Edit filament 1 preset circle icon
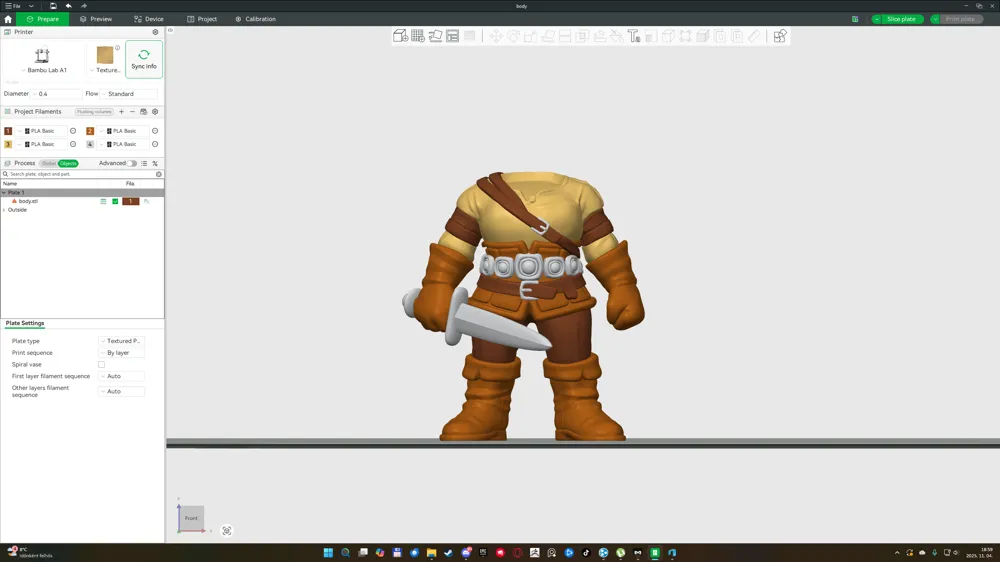1000x562 pixels. click(73, 131)
